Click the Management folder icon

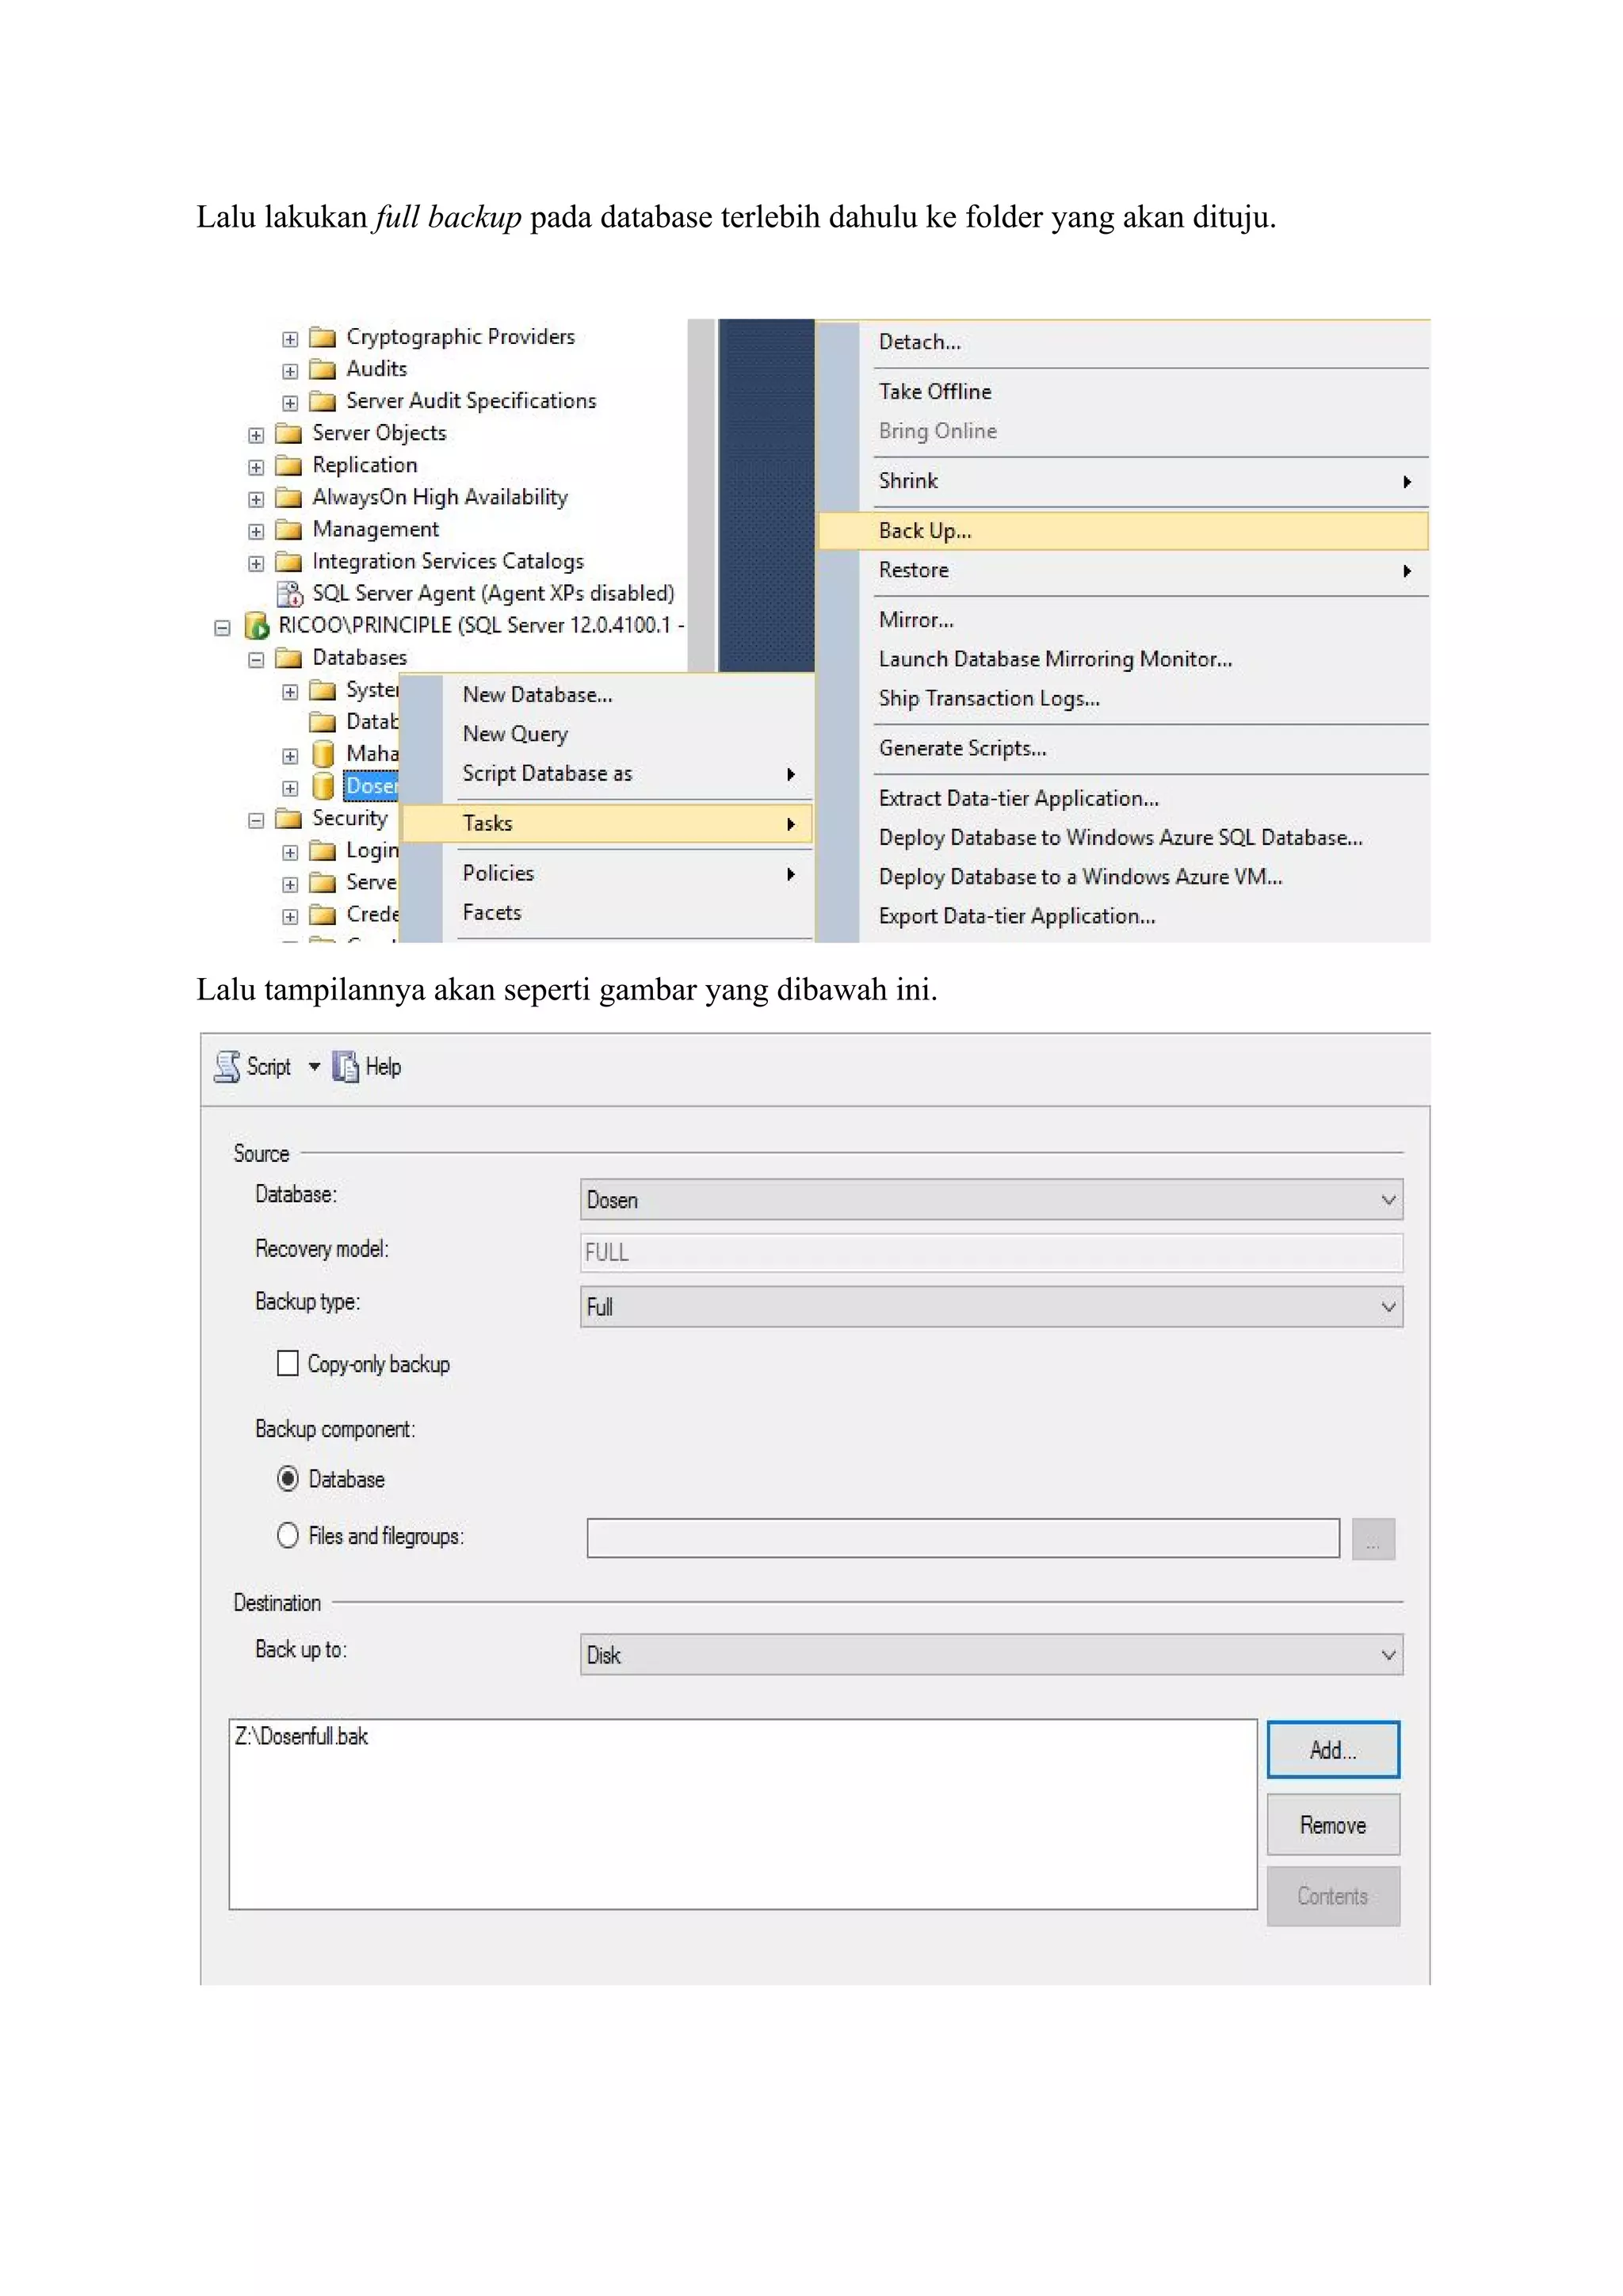pos(288,529)
